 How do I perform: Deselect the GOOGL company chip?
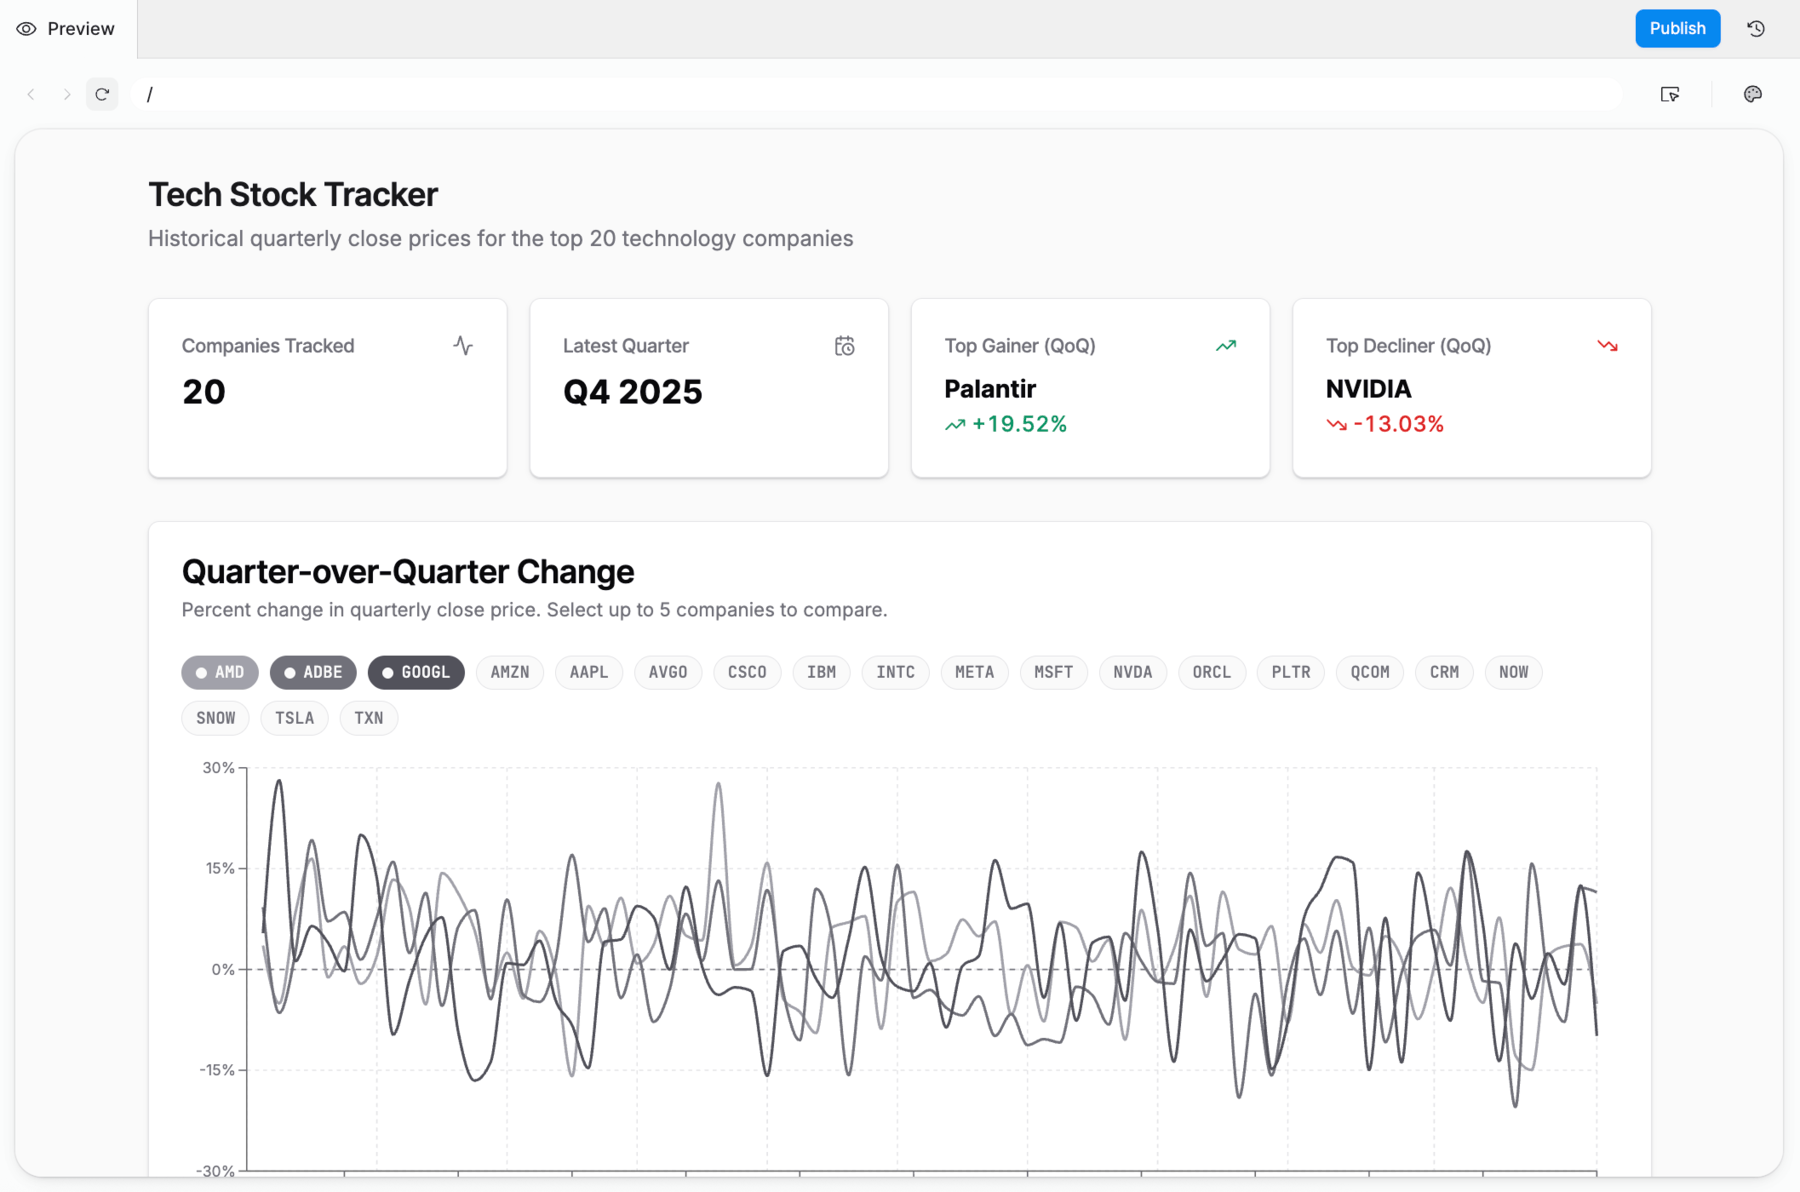(x=416, y=673)
